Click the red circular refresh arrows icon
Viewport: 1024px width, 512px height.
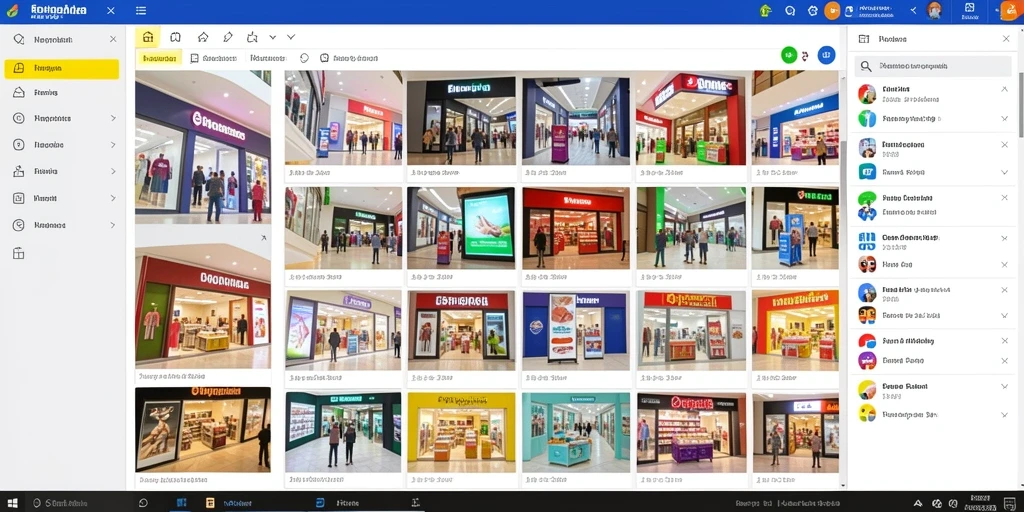805,56
